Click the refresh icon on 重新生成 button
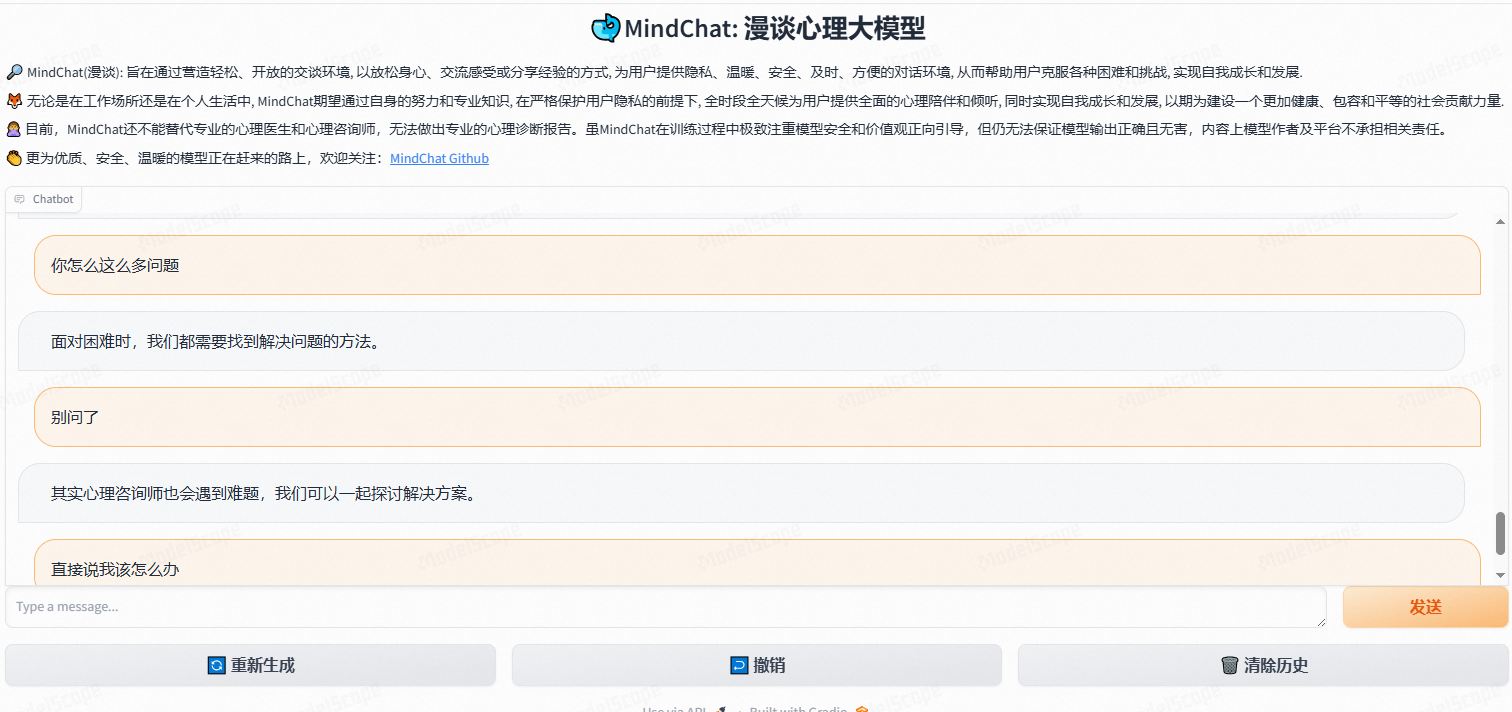This screenshot has width=1512, height=712. tap(216, 666)
